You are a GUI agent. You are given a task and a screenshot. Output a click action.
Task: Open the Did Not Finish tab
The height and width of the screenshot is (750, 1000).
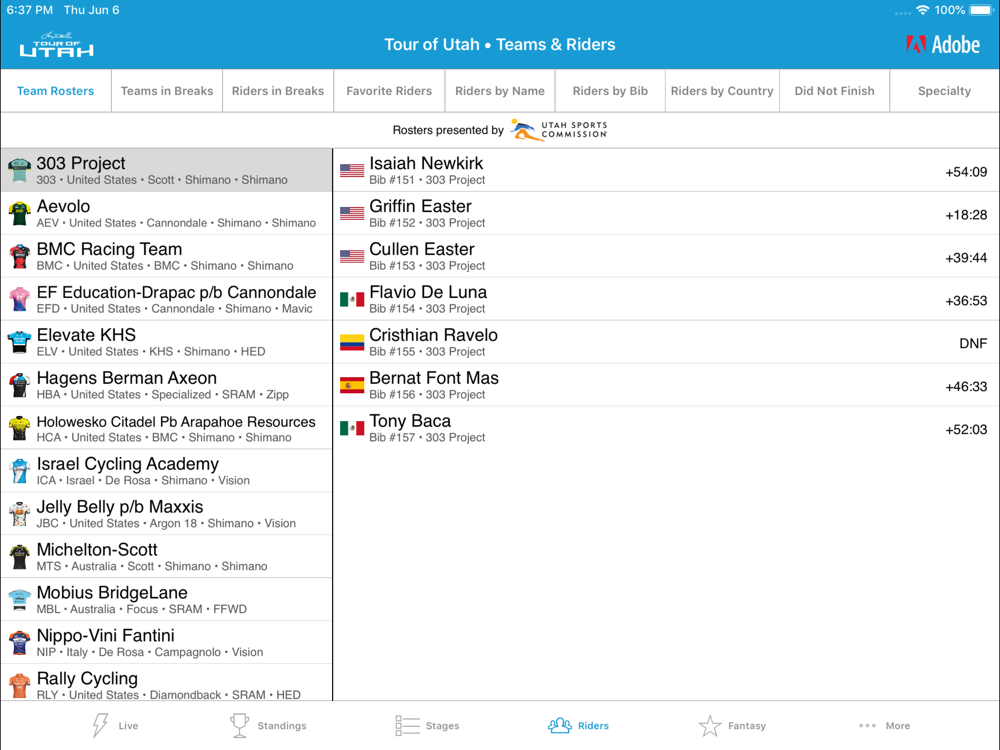click(x=834, y=91)
